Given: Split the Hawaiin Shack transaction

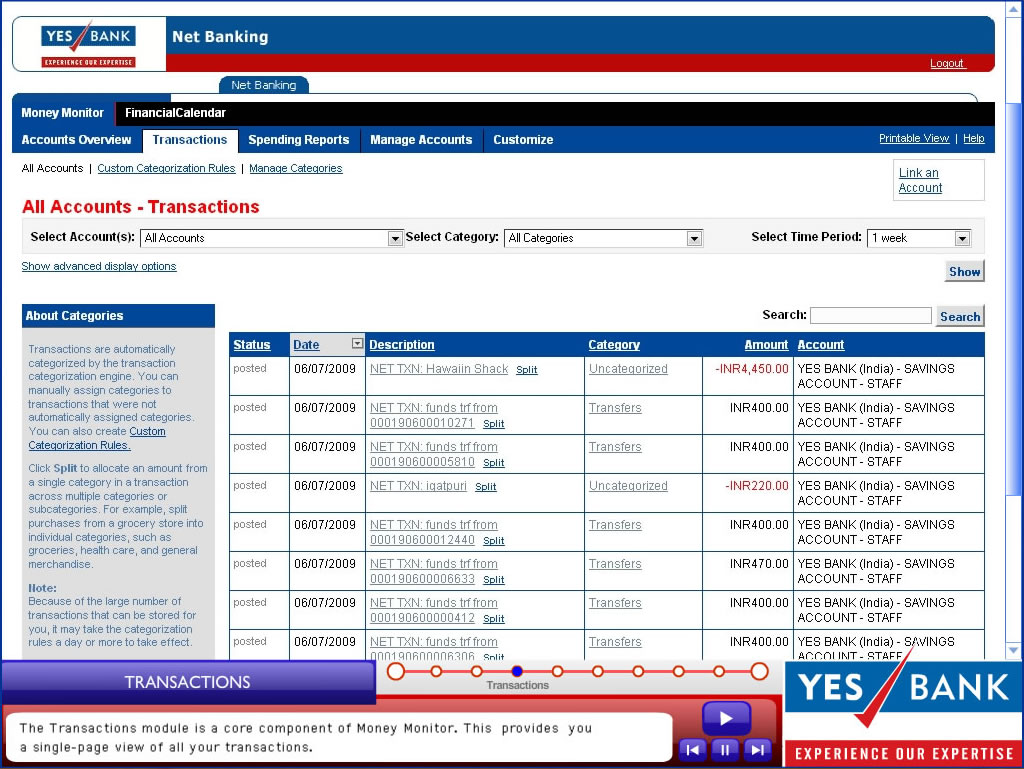Looking at the screenshot, I should (526, 370).
